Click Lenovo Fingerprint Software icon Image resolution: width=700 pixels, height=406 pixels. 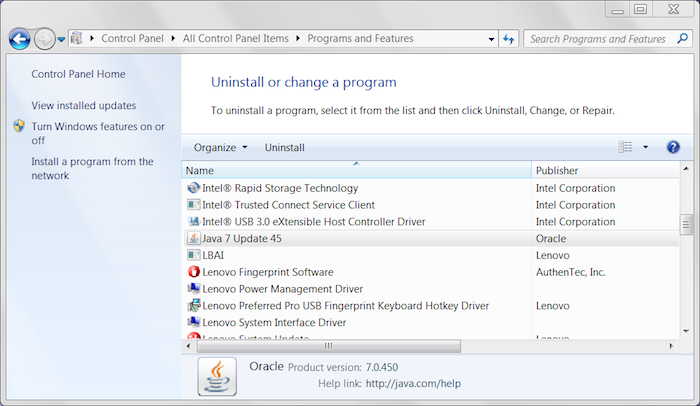click(193, 272)
